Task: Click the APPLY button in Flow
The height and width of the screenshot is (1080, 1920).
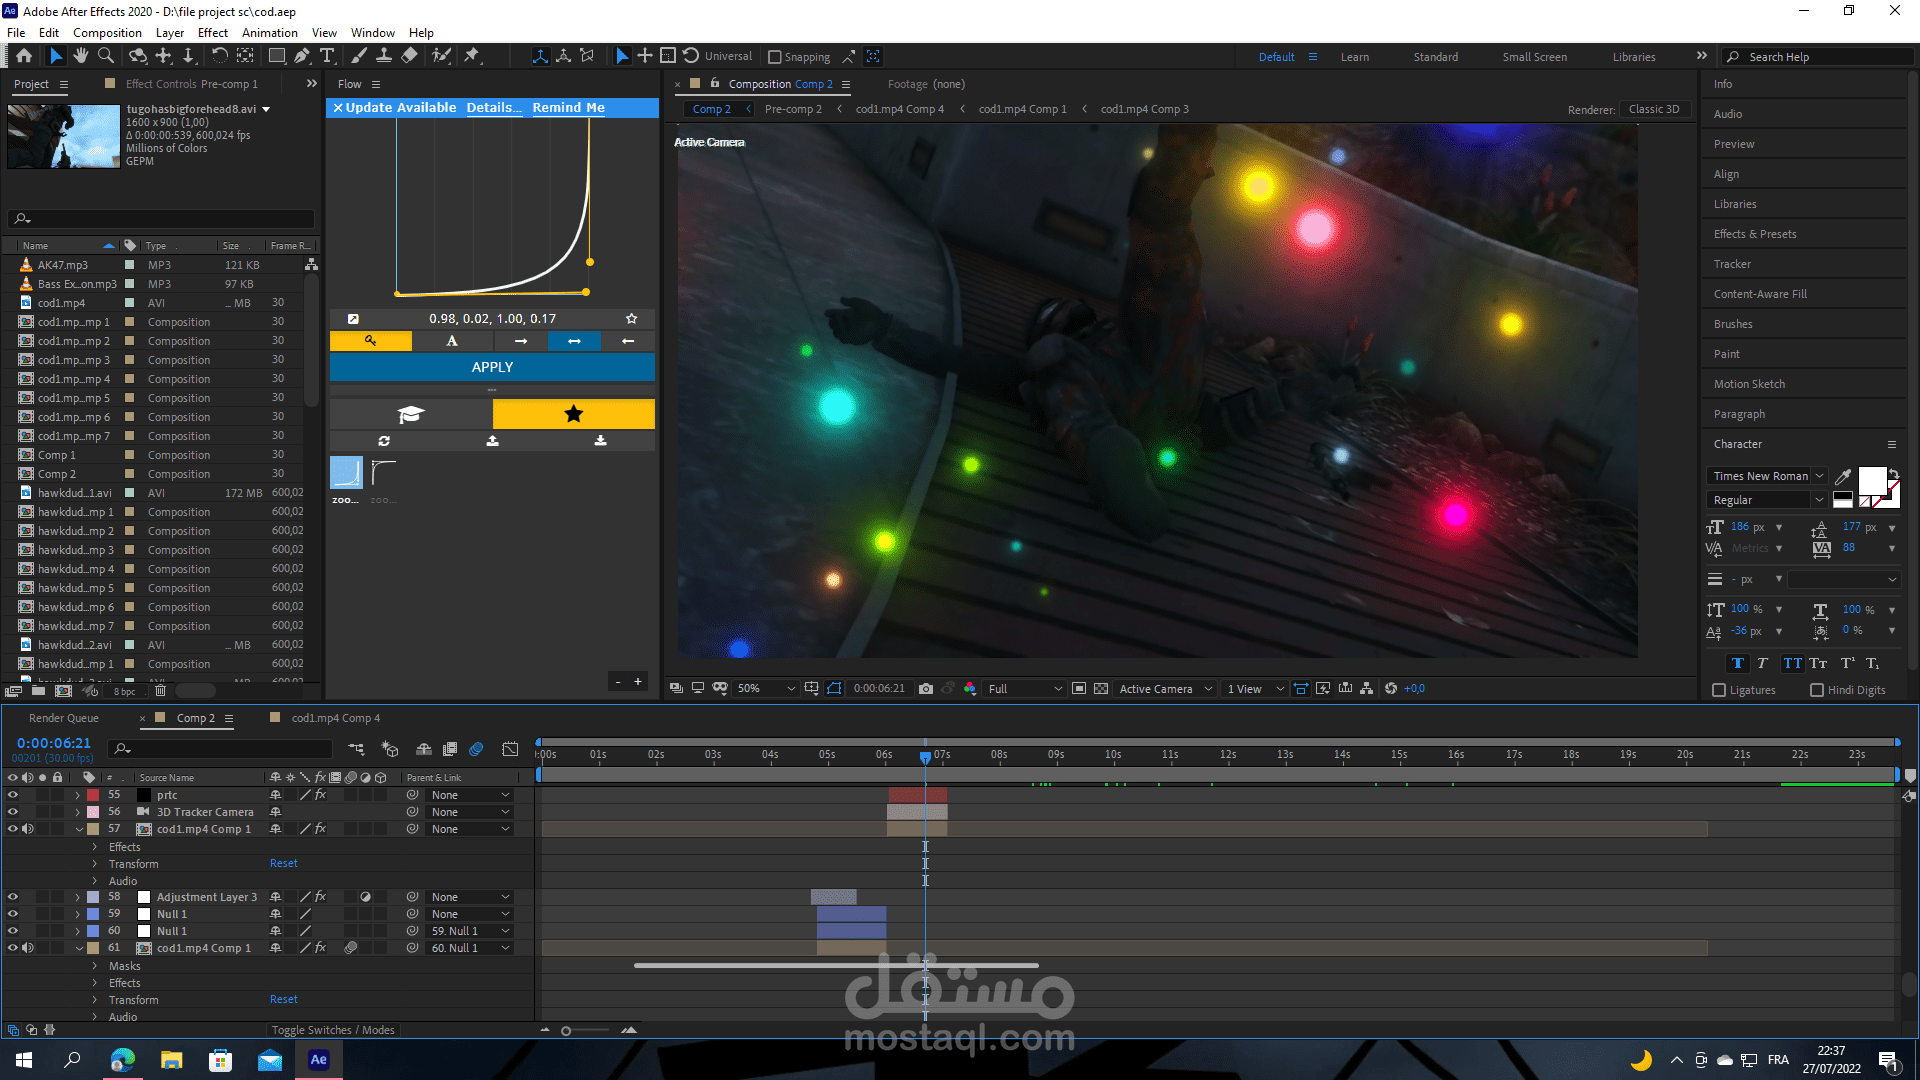Action: click(x=492, y=367)
